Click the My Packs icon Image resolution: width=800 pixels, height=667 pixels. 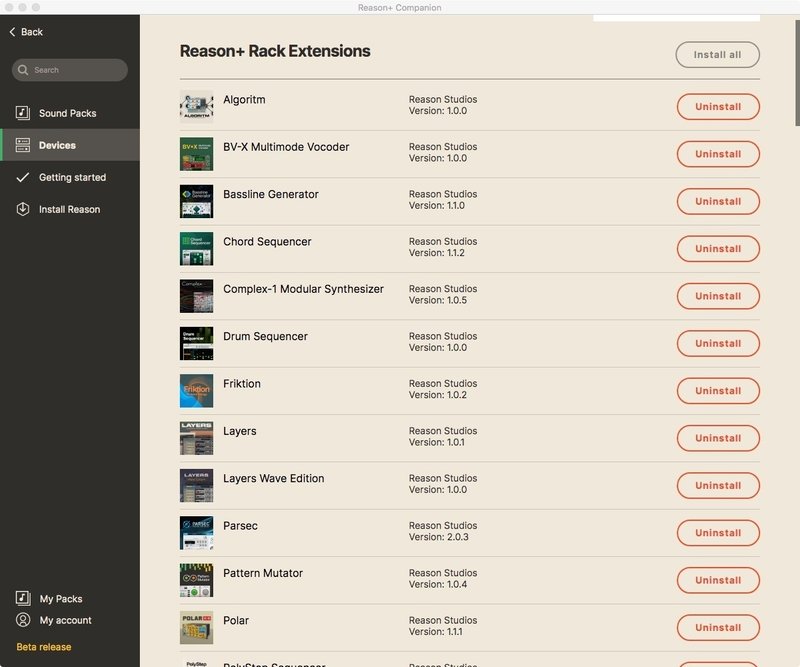coord(23,598)
